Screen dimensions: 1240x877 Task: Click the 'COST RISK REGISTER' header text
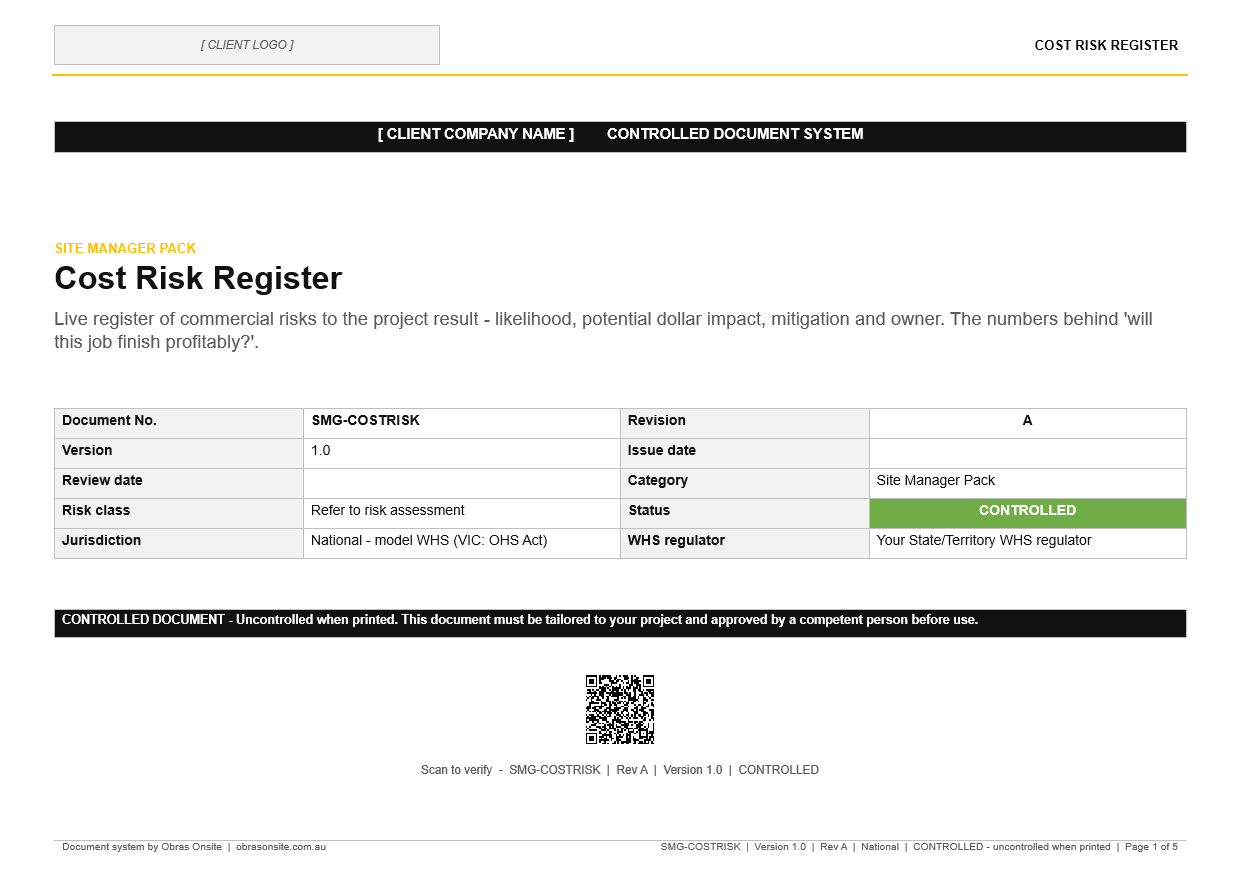[x=1106, y=45]
